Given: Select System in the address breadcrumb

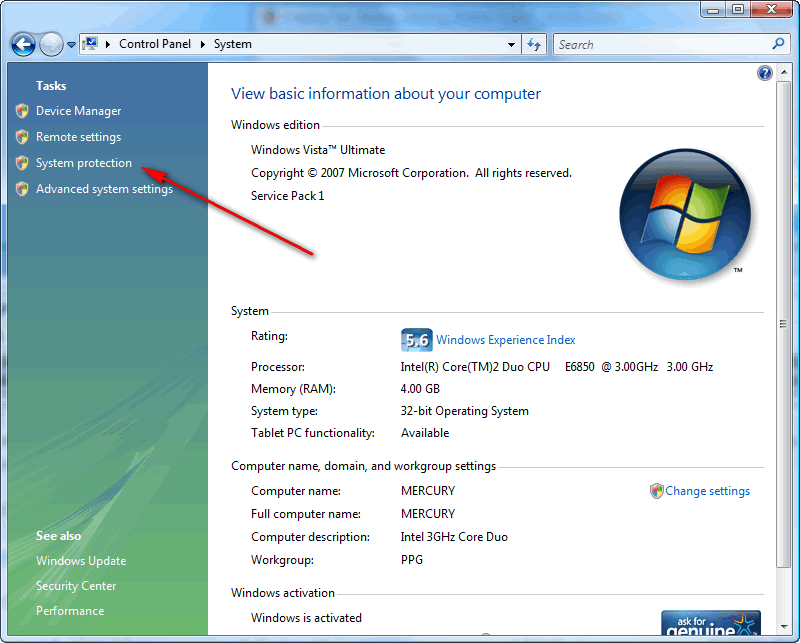Looking at the screenshot, I should click(x=233, y=44).
